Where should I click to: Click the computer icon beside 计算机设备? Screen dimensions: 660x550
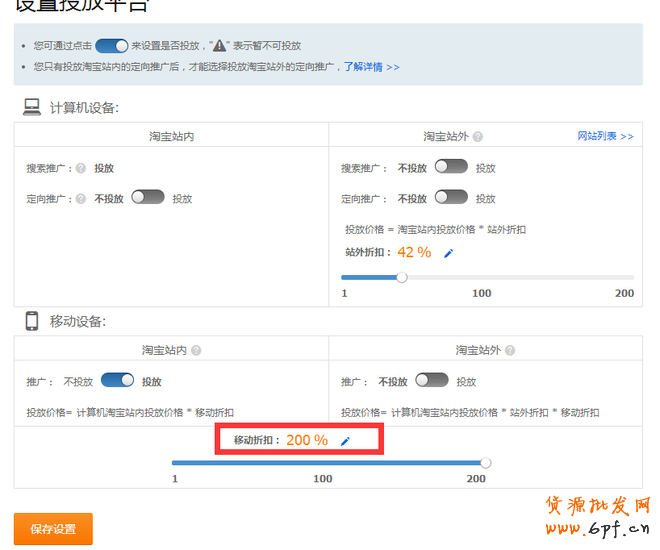point(32,107)
